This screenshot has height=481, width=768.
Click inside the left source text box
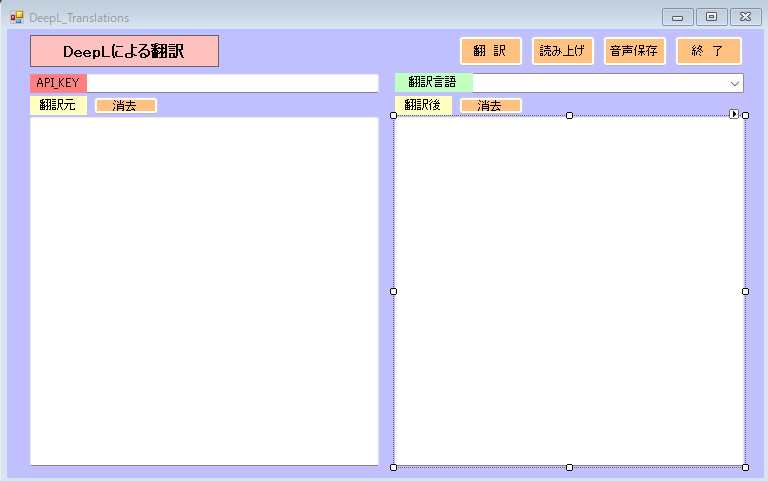click(204, 290)
